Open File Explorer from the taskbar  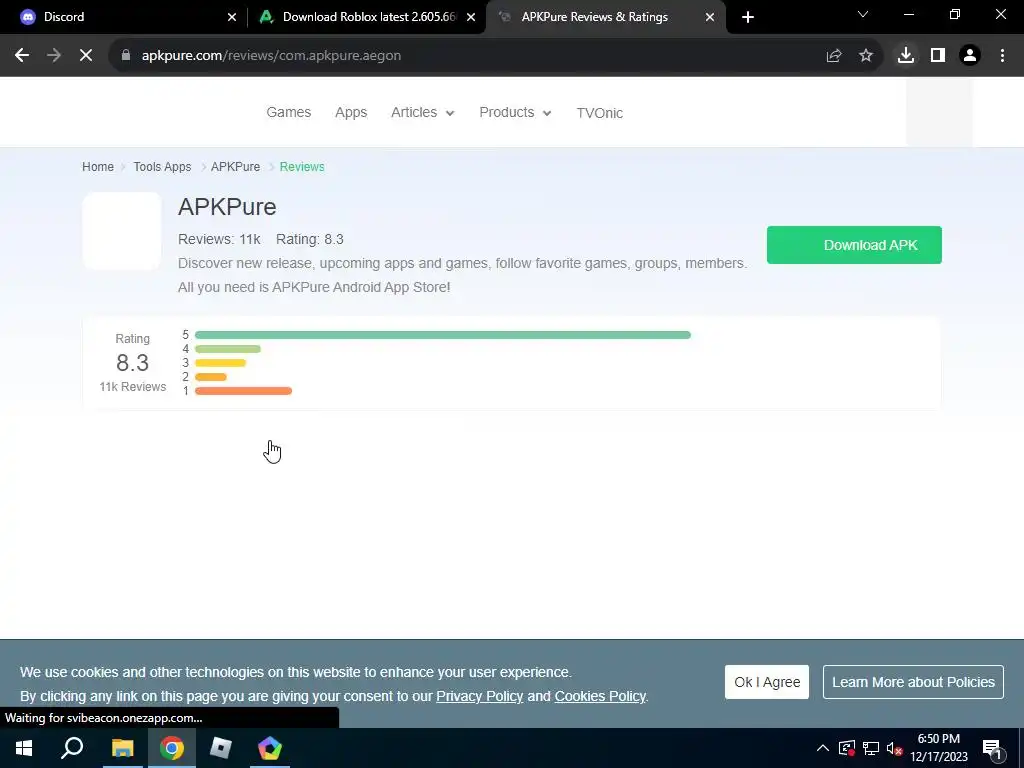122,748
